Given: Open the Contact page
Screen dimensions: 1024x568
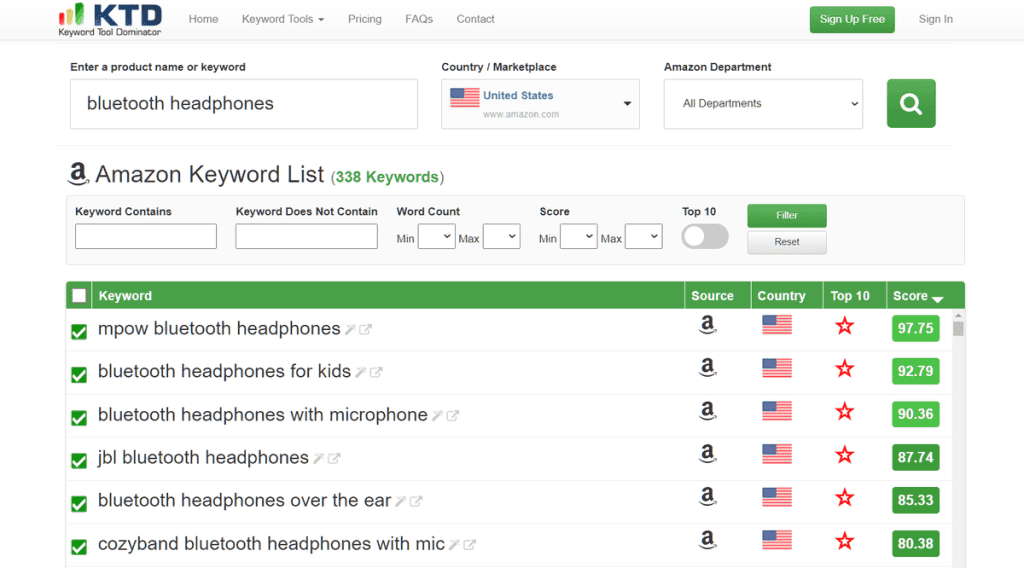Looking at the screenshot, I should tap(475, 19).
